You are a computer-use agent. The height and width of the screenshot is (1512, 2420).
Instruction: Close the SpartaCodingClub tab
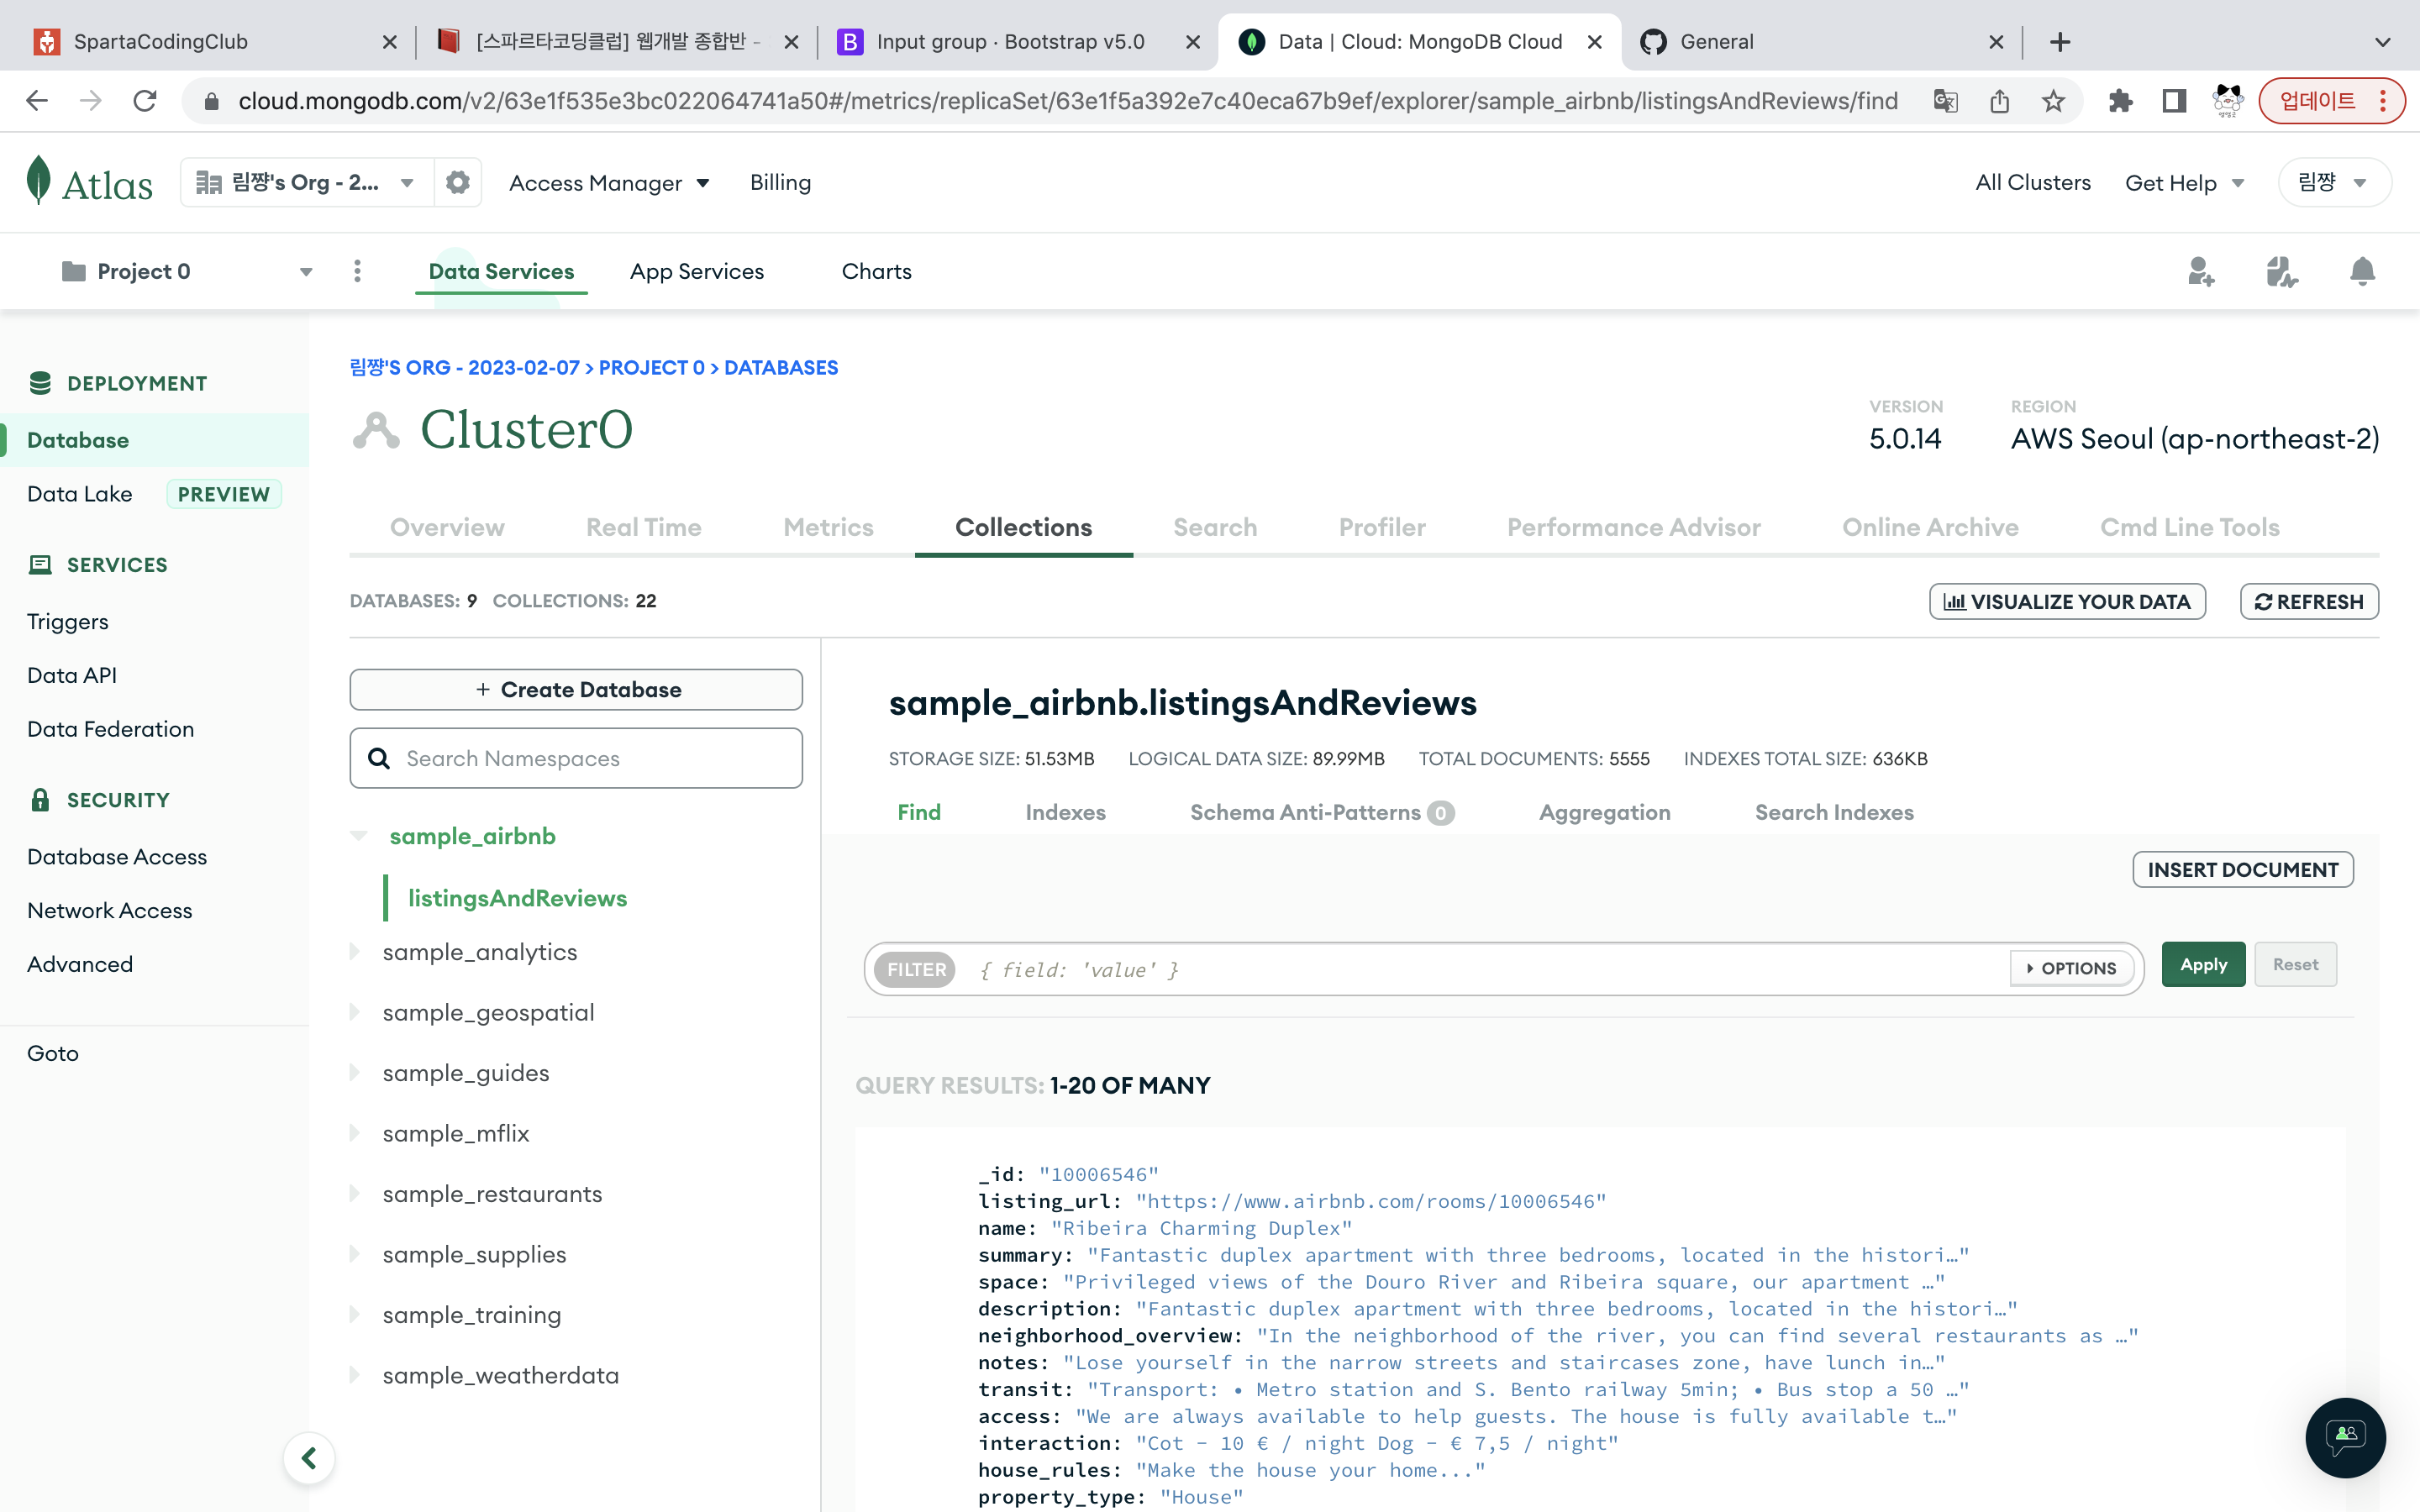coord(390,42)
